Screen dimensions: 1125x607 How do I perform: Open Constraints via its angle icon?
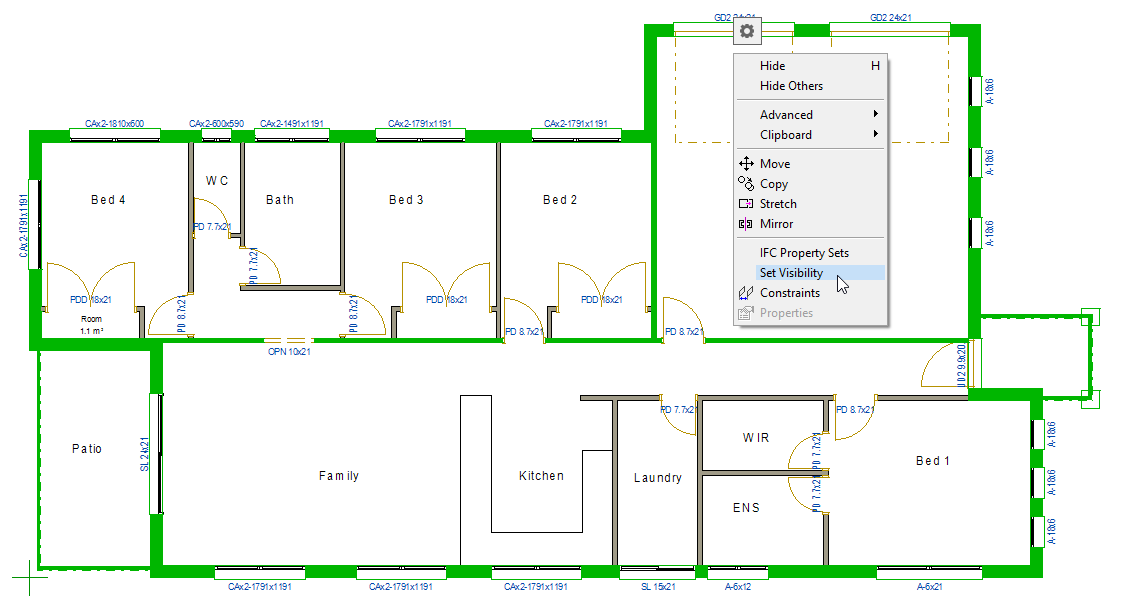click(744, 292)
